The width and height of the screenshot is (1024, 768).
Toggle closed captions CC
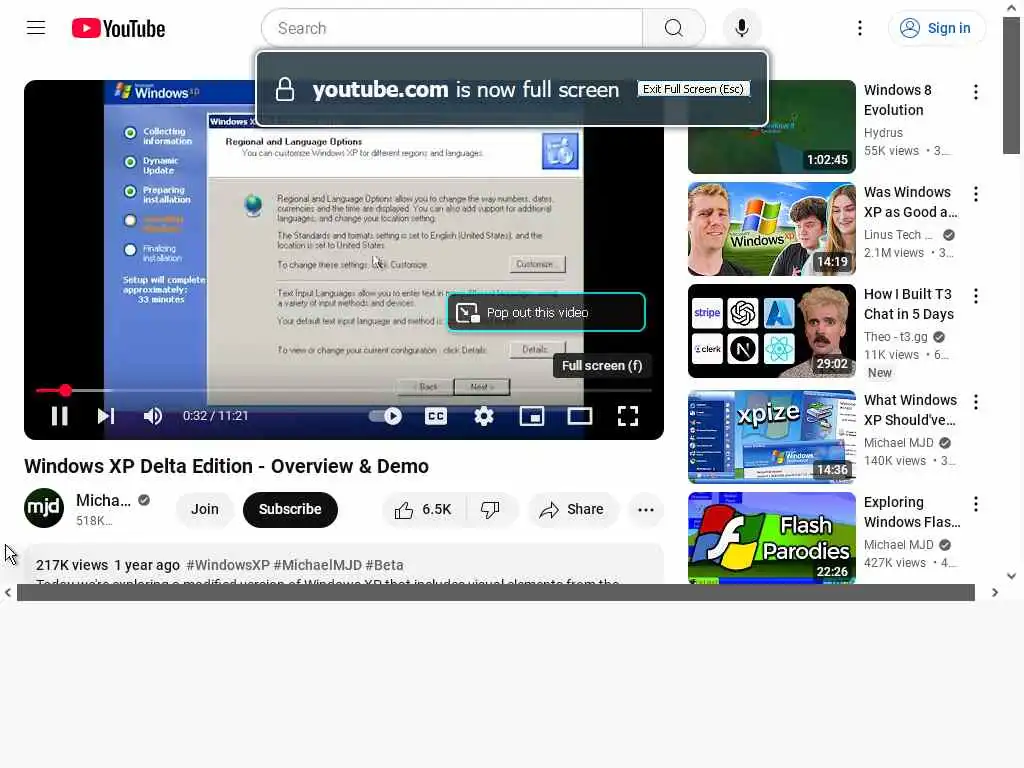(x=436, y=416)
